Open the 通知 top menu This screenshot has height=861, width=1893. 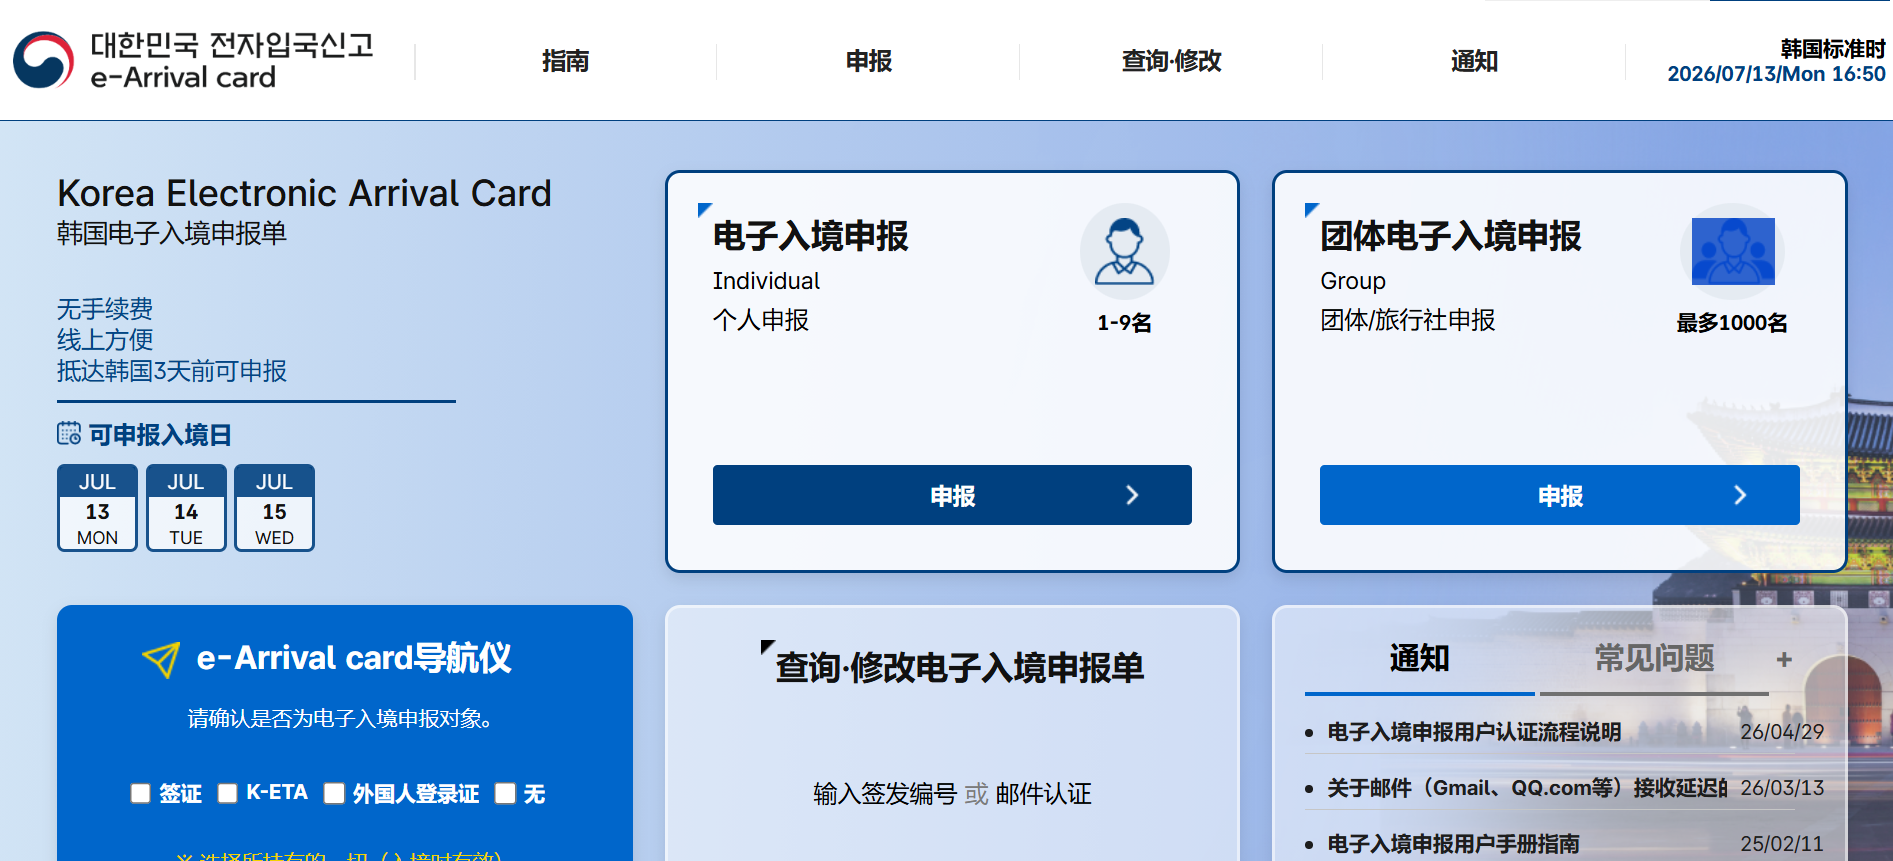1475,61
